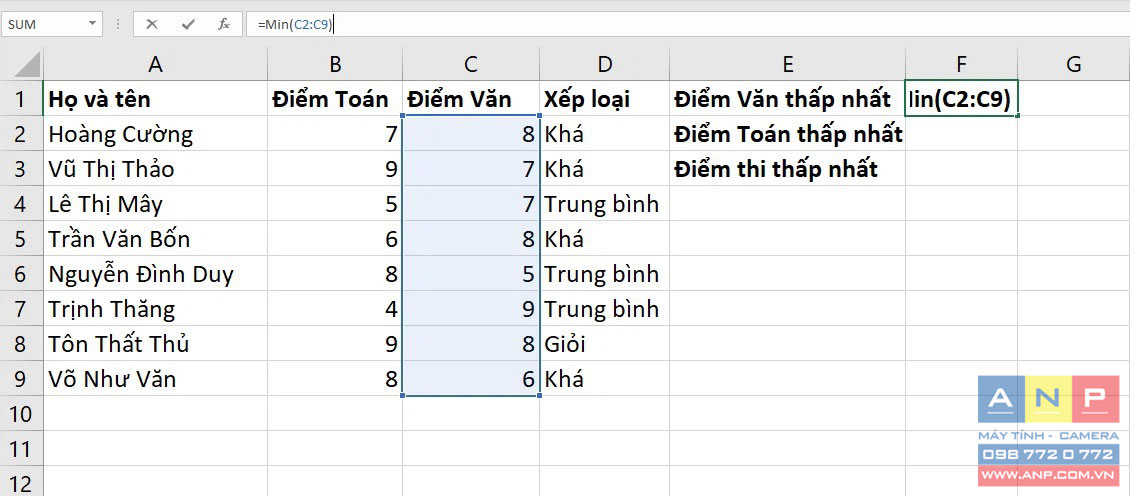Image resolution: width=1130 pixels, height=496 pixels.
Task: Select row 10 header
Action: point(21,414)
